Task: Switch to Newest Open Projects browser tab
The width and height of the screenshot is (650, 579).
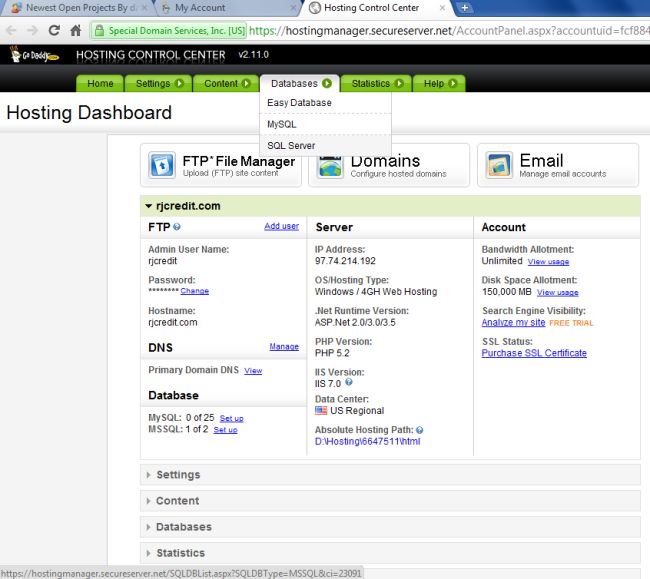Action: coord(78,8)
